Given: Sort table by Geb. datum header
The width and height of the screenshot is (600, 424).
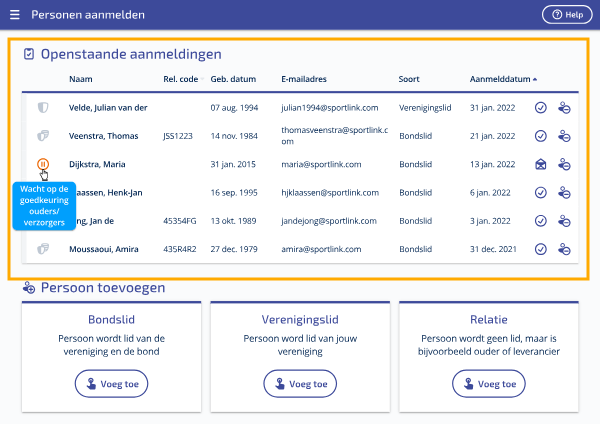Looking at the screenshot, I should pyautogui.click(x=233, y=79).
